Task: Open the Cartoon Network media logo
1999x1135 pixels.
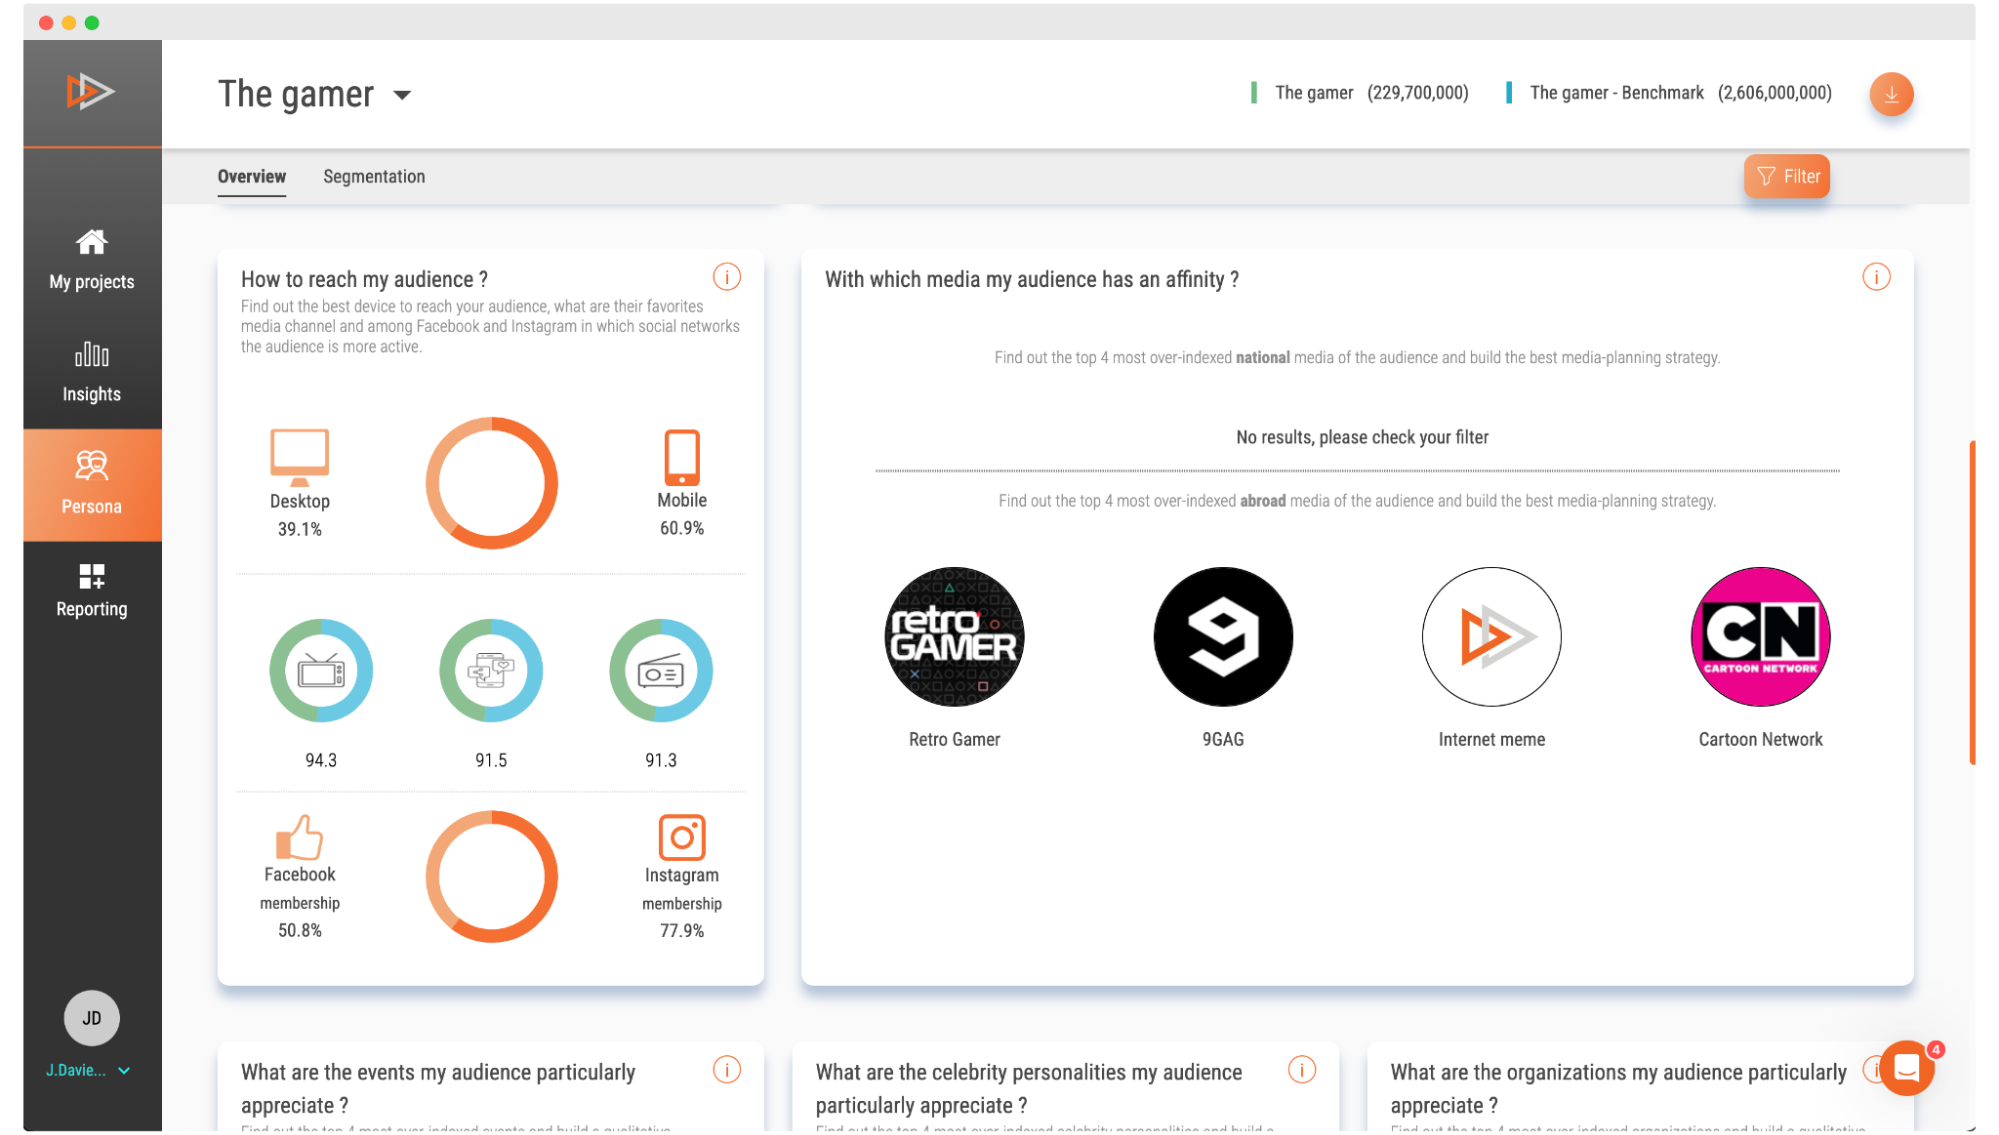Action: point(1761,637)
